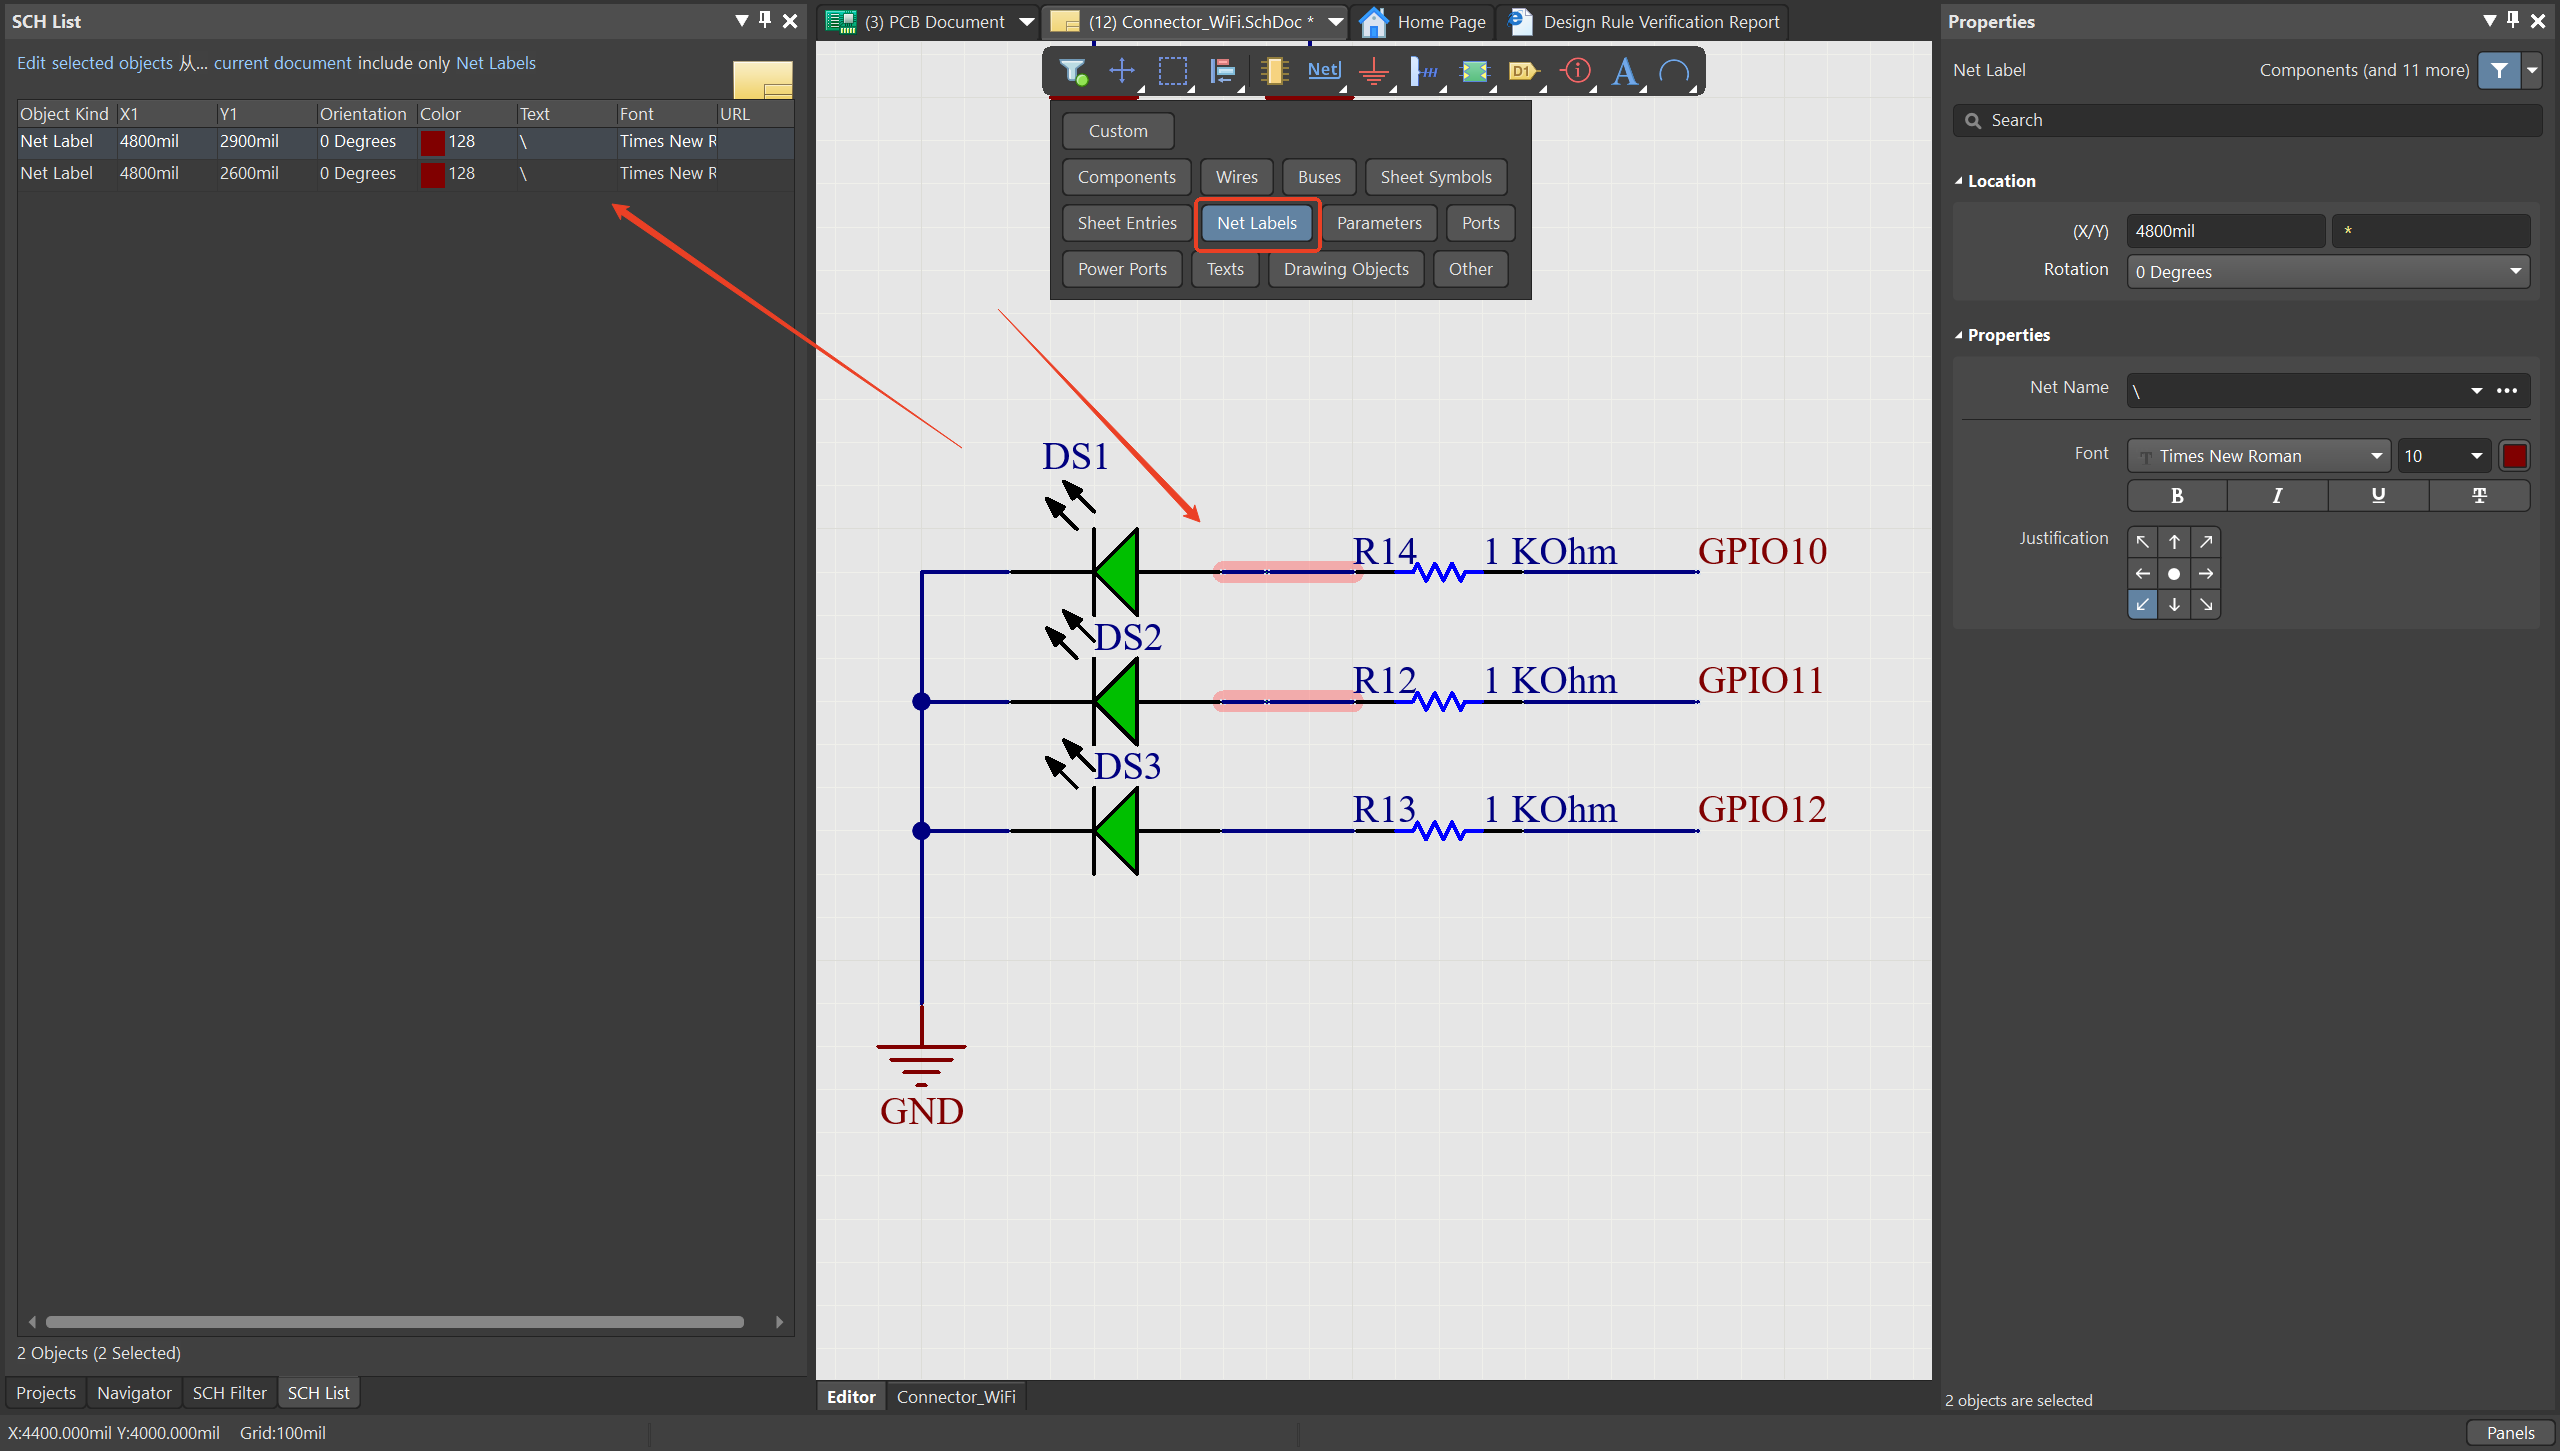Toggle the Bold font style
Viewport: 2560px width, 1451px height.
(x=2177, y=496)
